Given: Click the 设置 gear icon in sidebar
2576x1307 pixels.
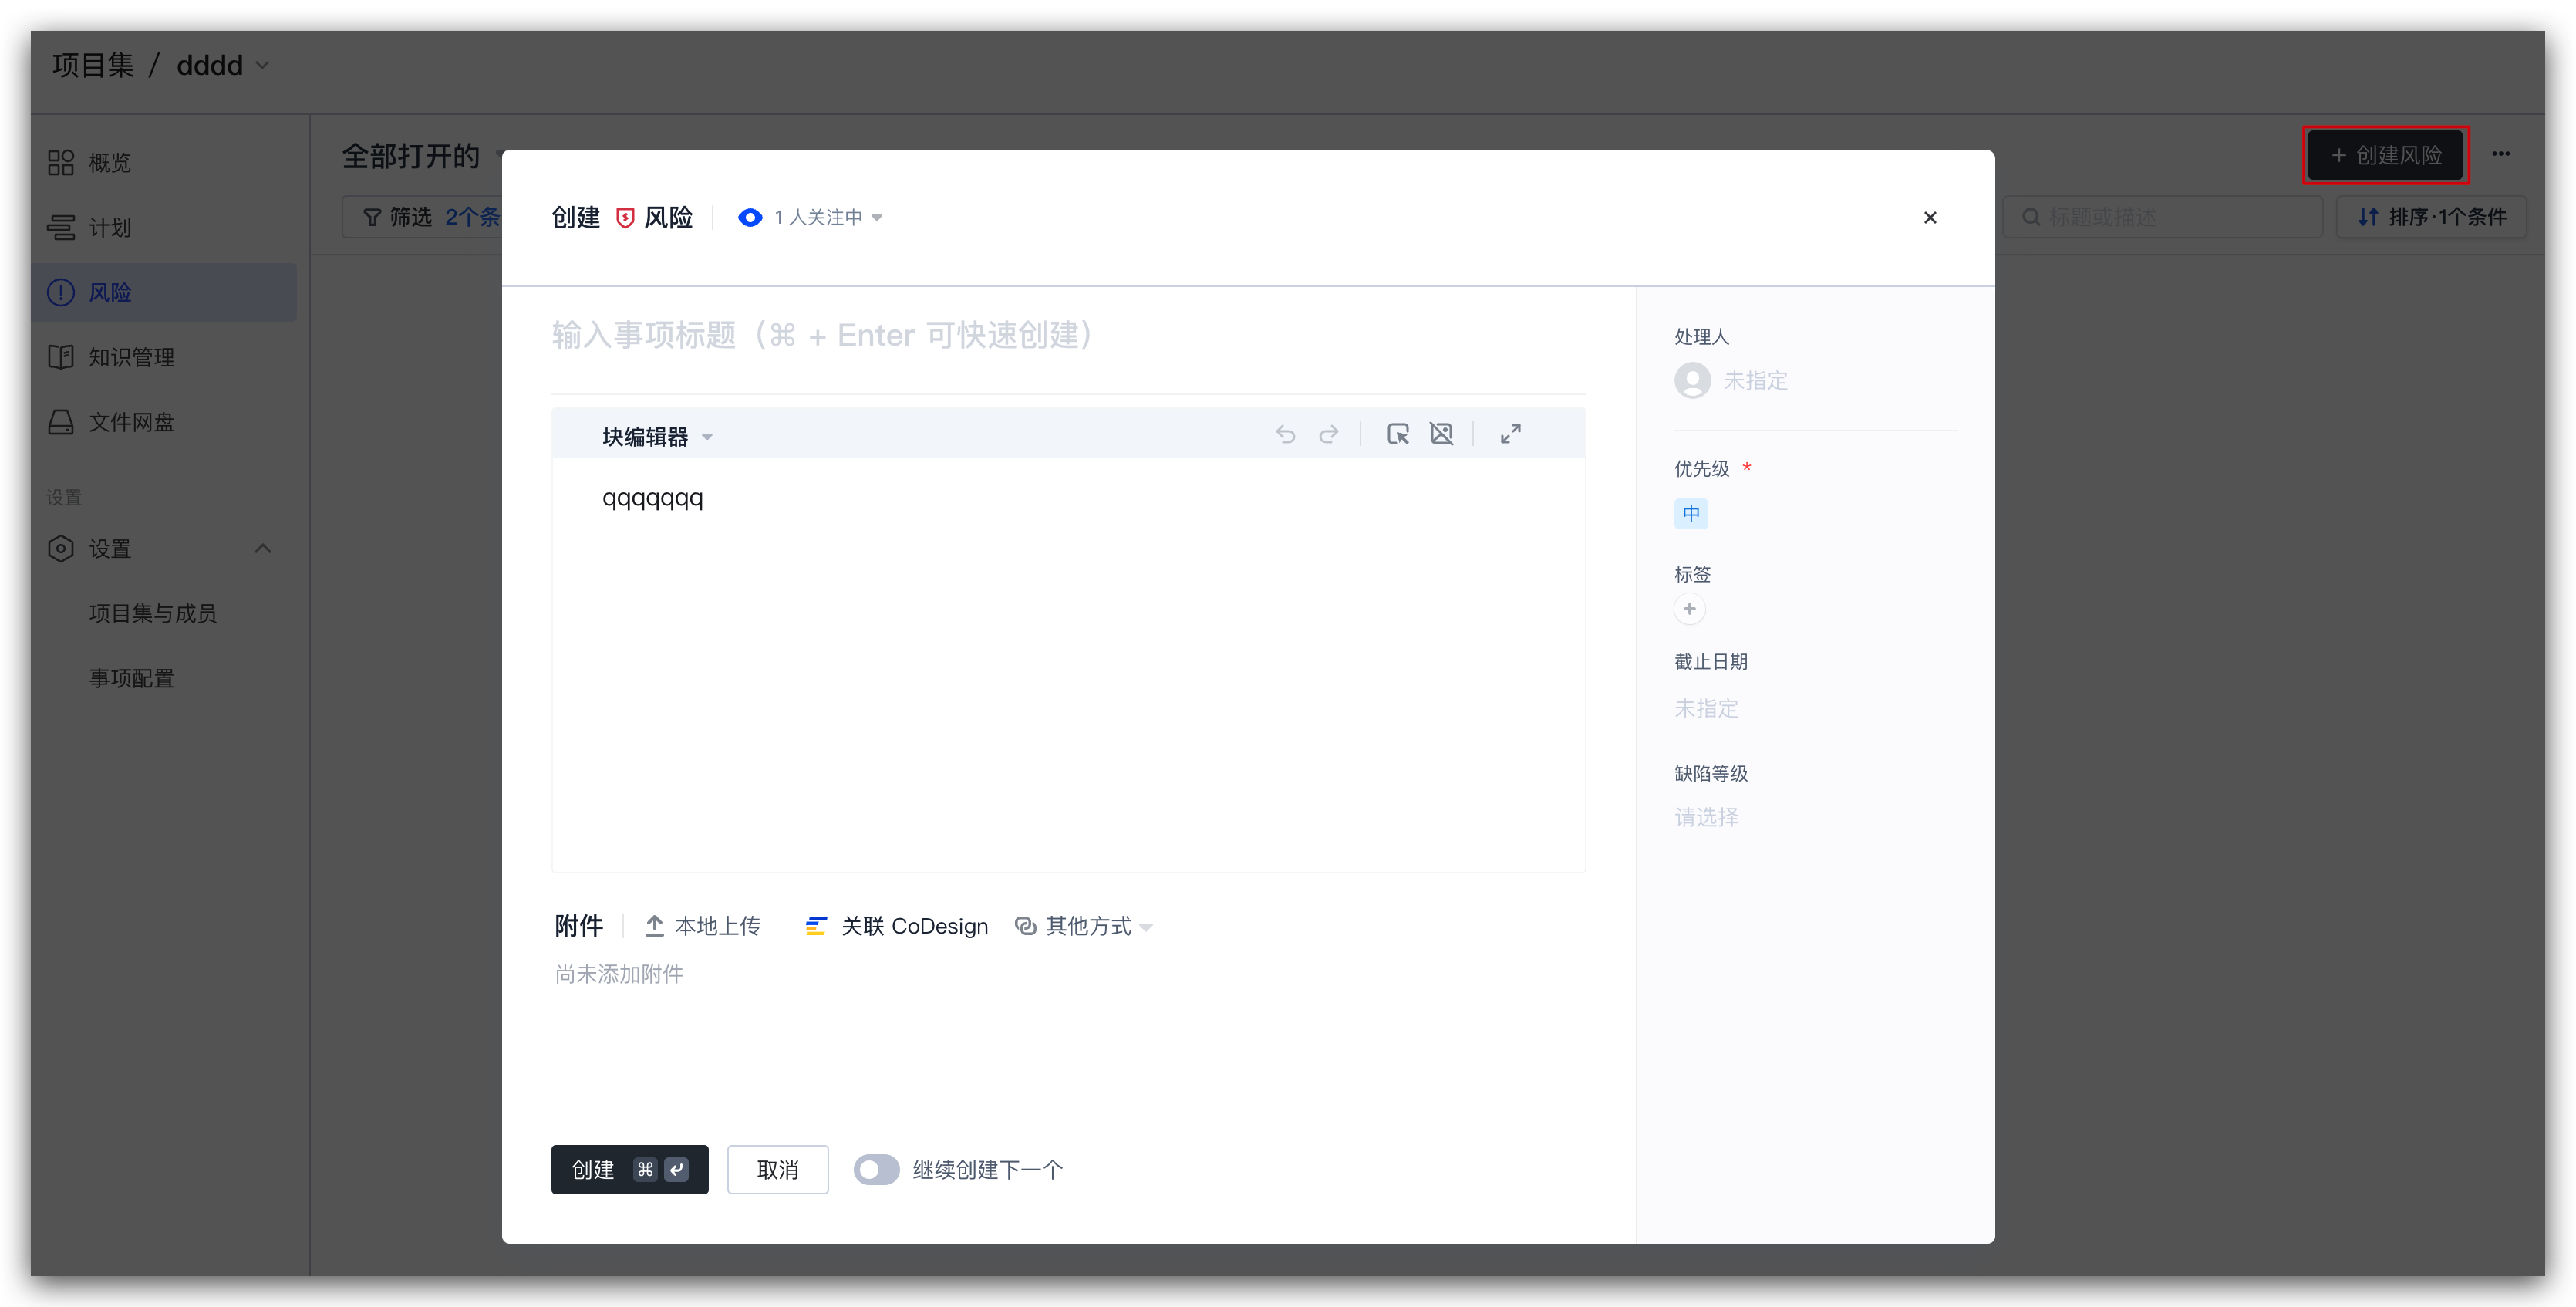Looking at the screenshot, I should click(x=61, y=549).
